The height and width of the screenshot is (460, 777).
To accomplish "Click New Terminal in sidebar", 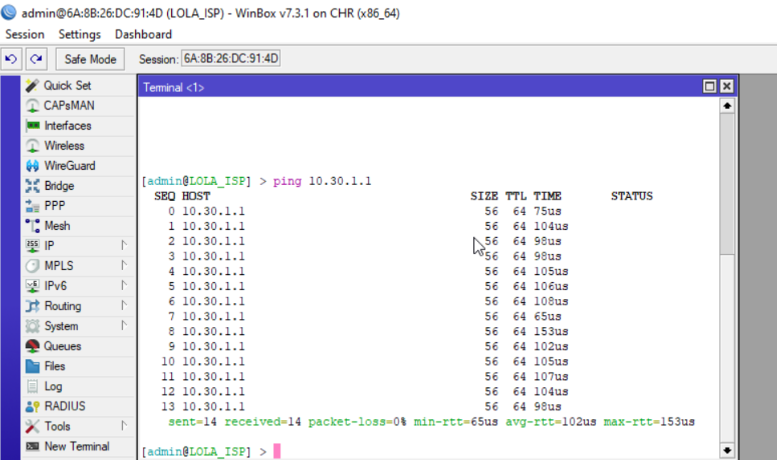I will [76, 446].
